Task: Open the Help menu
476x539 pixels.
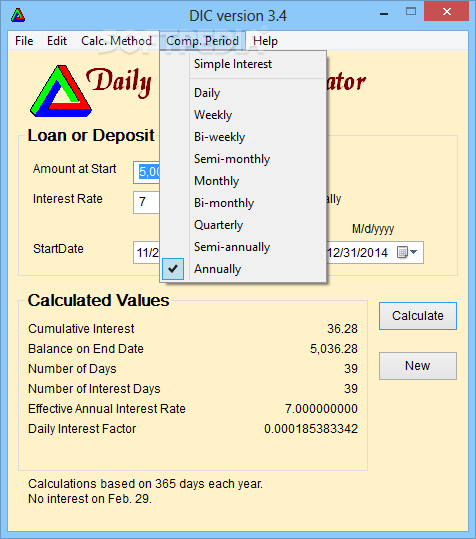Action: point(265,41)
